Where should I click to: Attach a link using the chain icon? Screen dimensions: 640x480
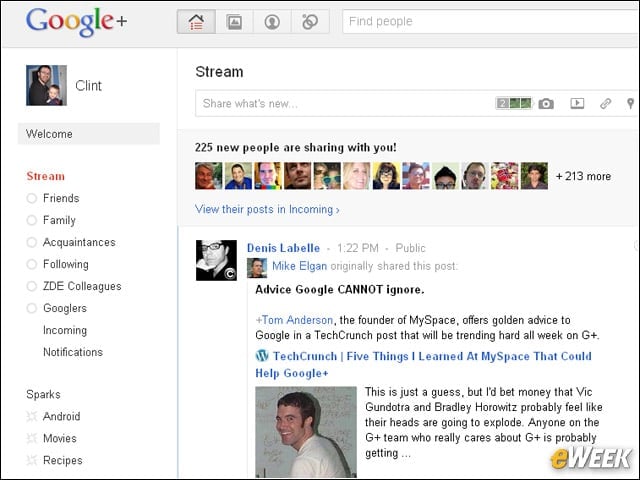pos(605,104)
